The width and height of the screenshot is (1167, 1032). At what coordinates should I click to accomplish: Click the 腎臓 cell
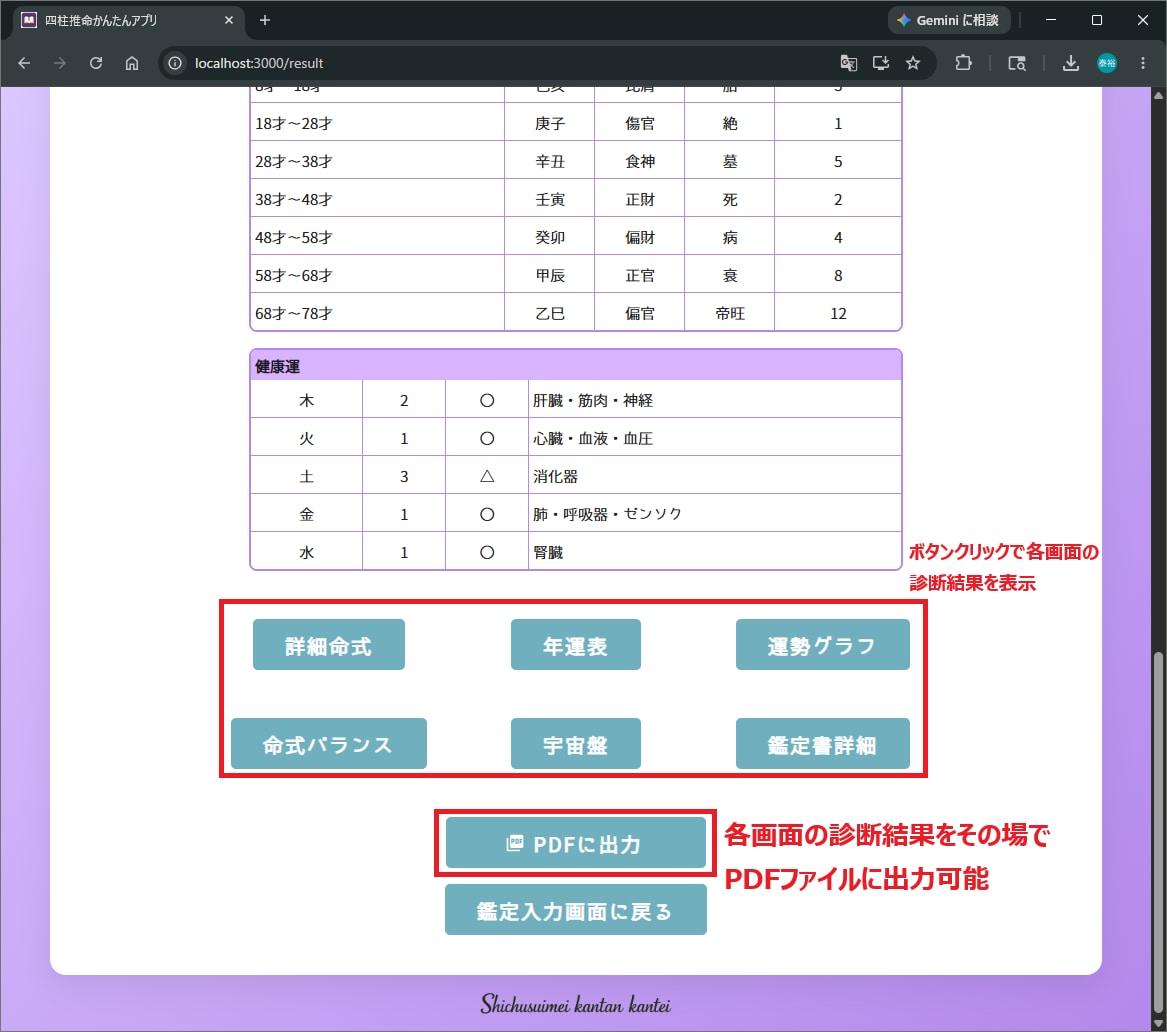click(714, 551)
